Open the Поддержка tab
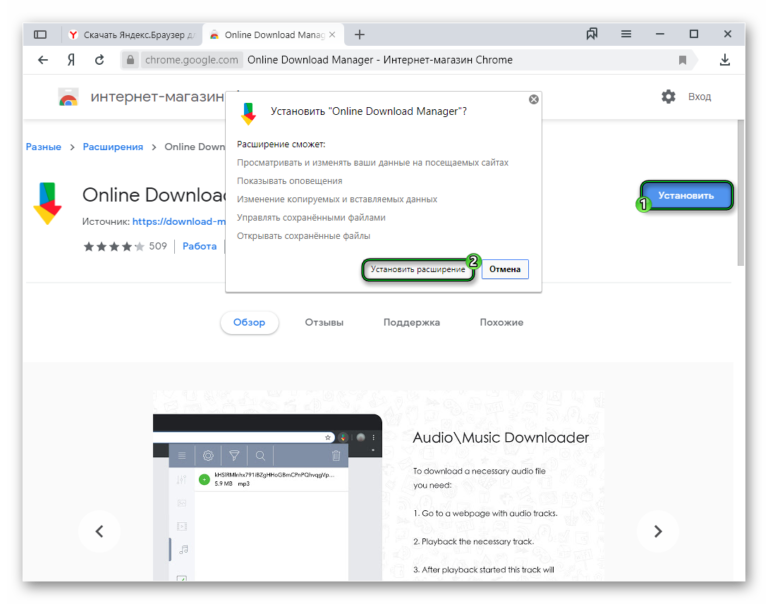 click(x=411, y=322)
